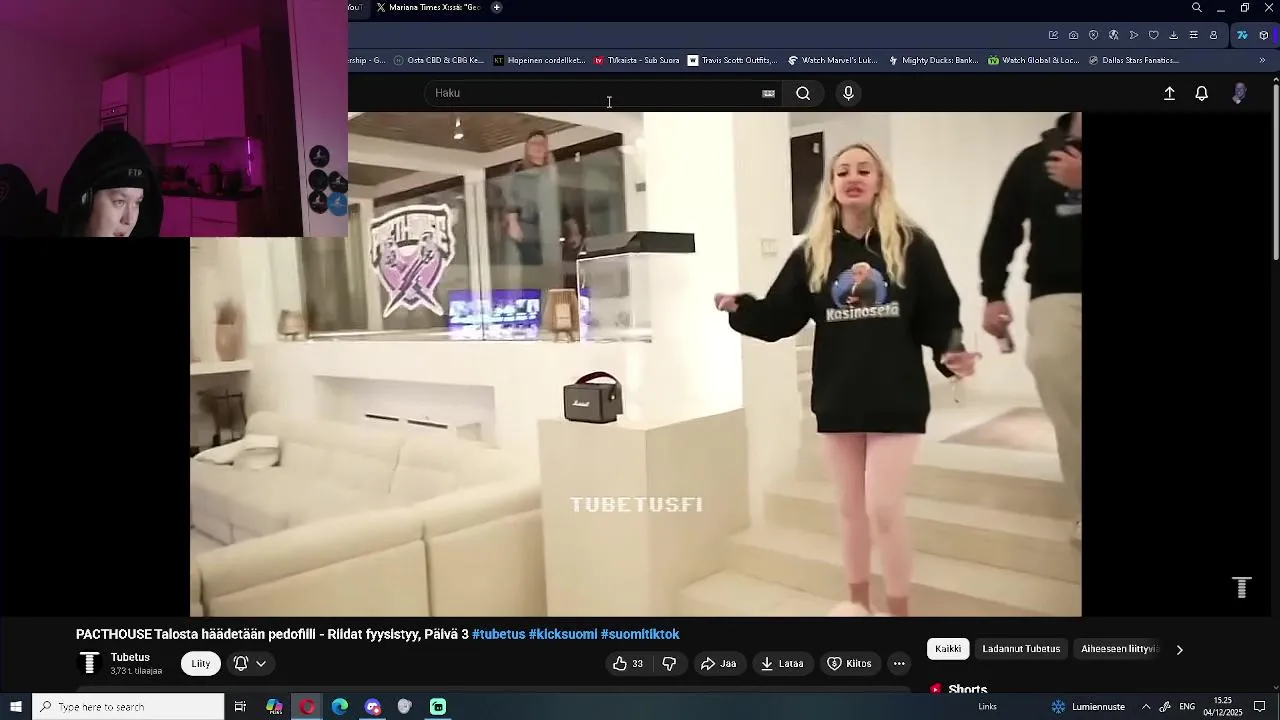Dislike the video with thumbs-down
The height and width of the screenshot is (720, 1280).
coord(669,663)
